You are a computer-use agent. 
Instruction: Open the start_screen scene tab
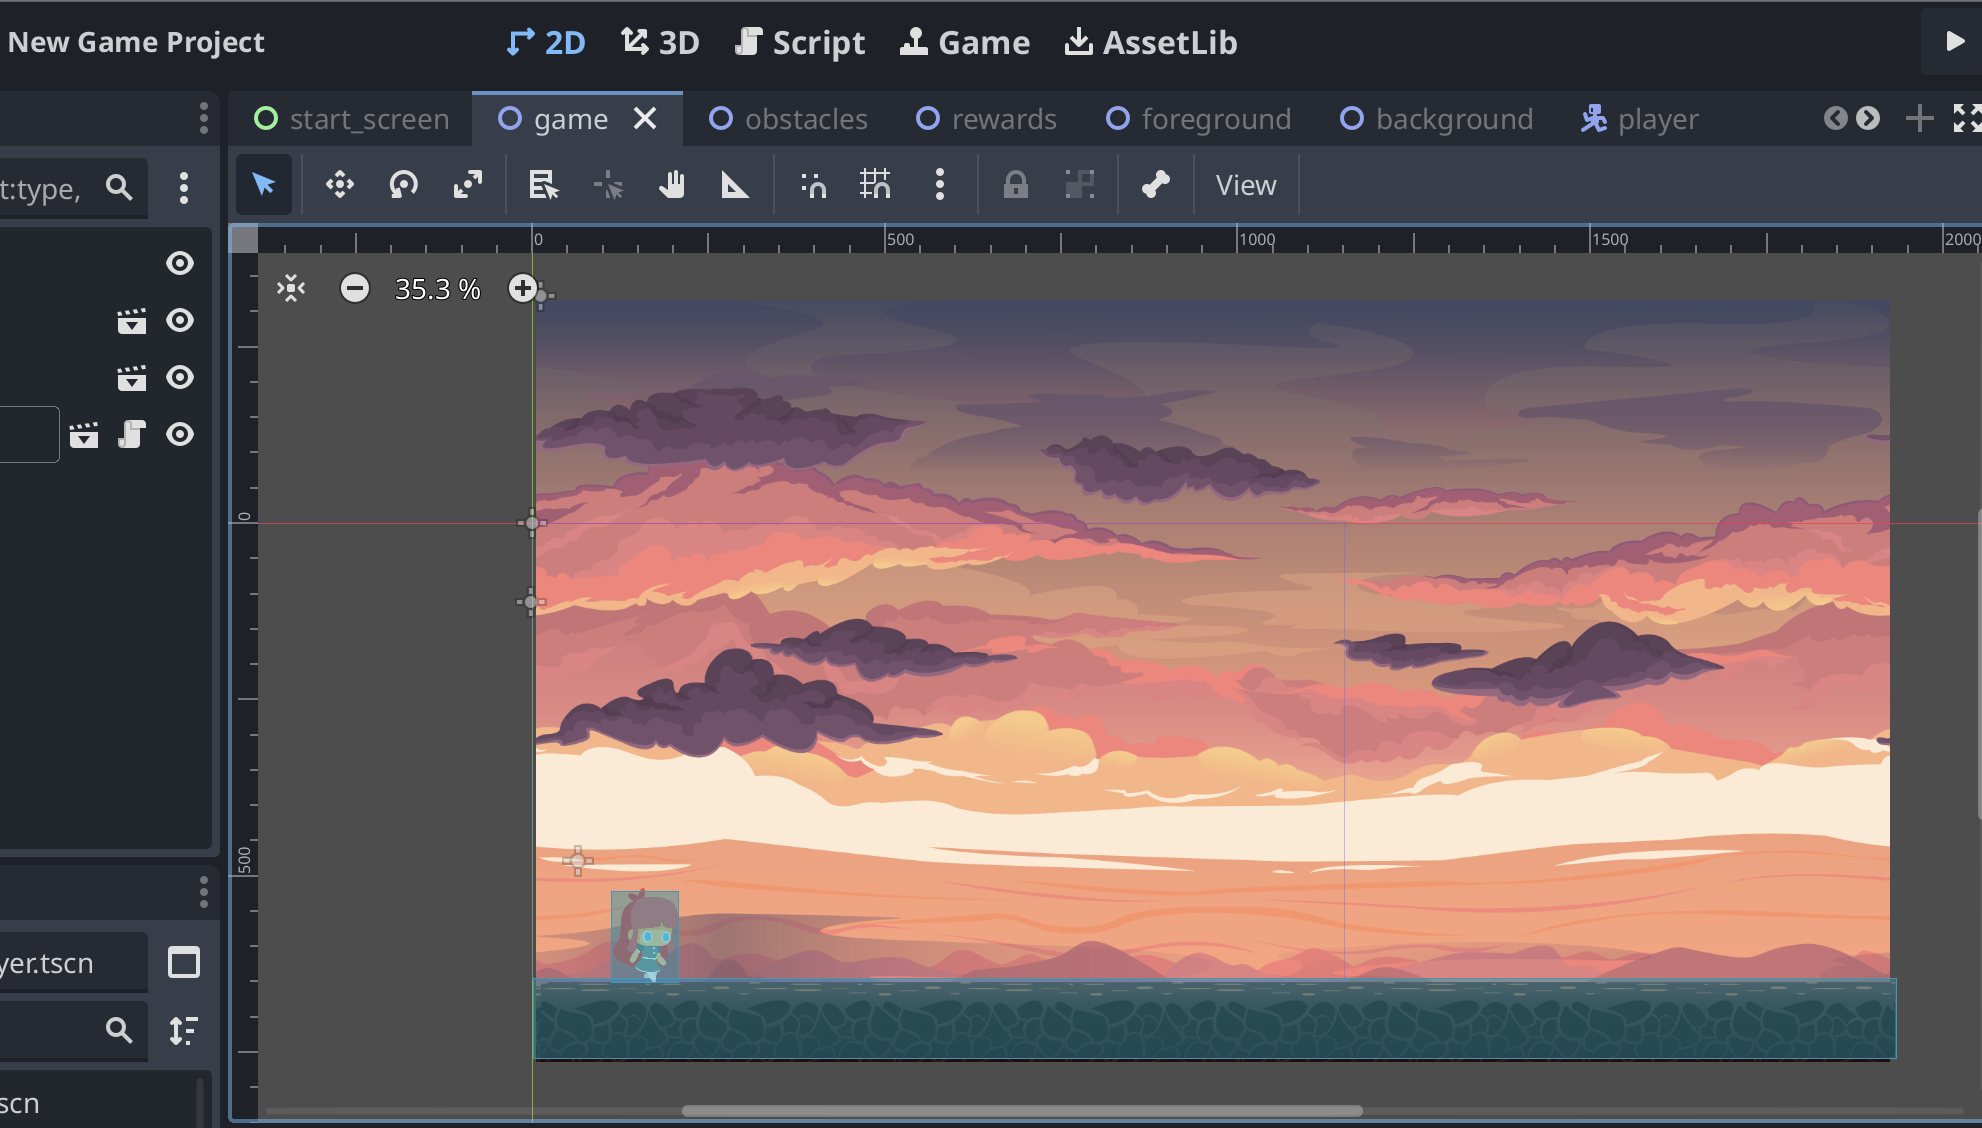[351, 119]
